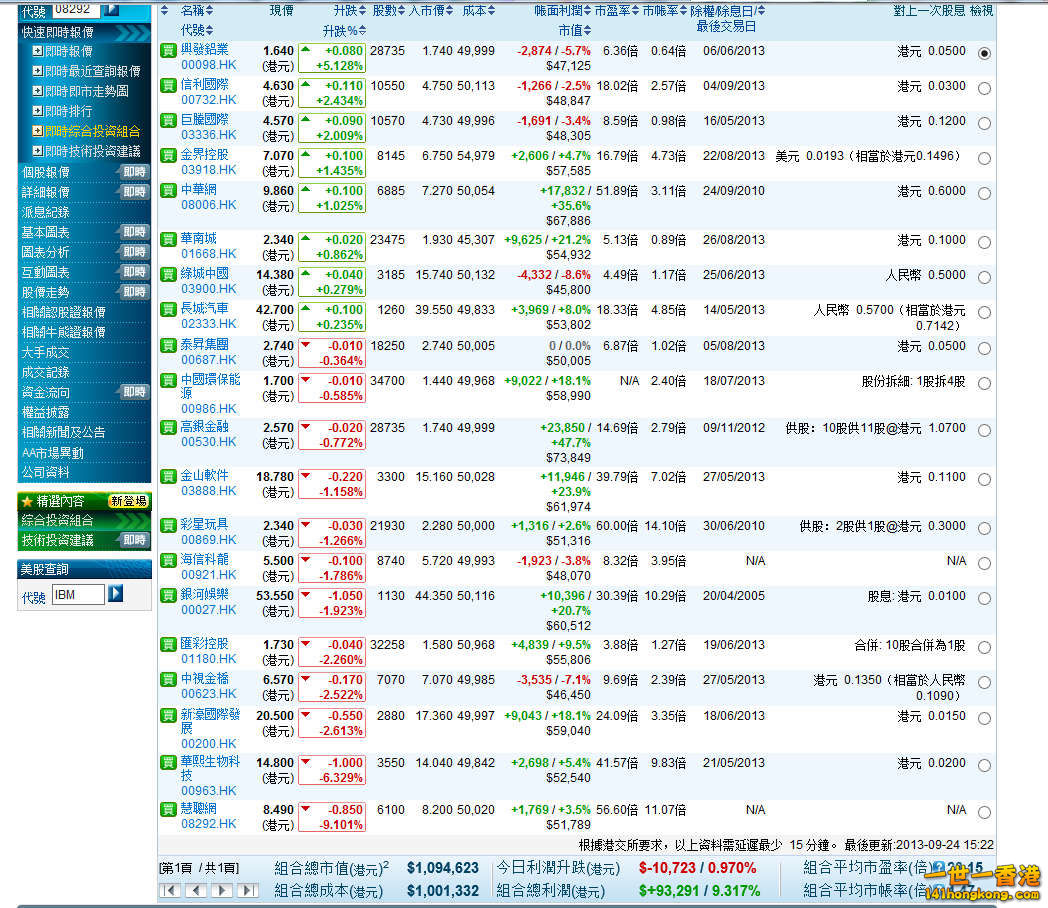The width and height of the screenshot is (1048, 908).
Task: Click the green buy icon for 巨騰國際
Action: pos(168,120)
